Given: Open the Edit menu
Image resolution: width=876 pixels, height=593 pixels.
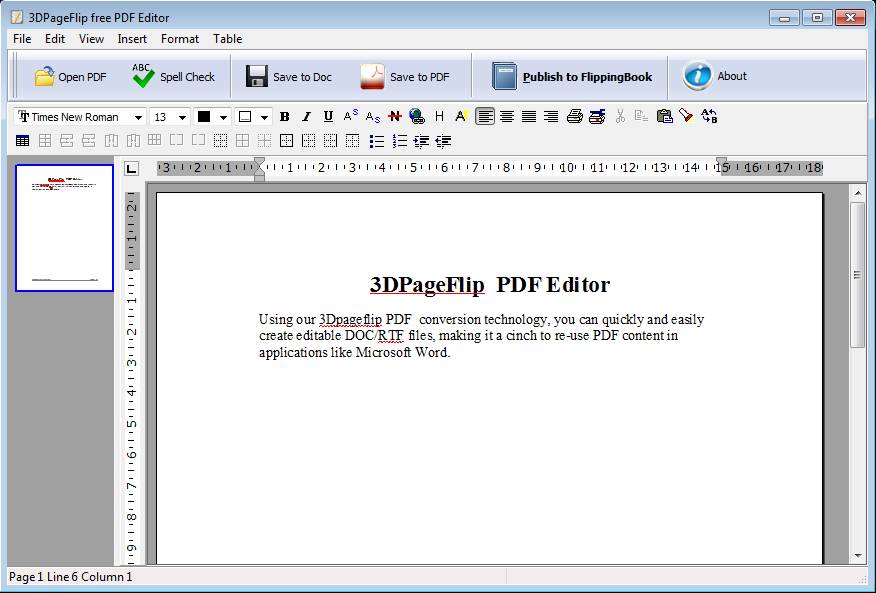Looking at the screenshot, I should pyautogui.click(x=55, y=39).
